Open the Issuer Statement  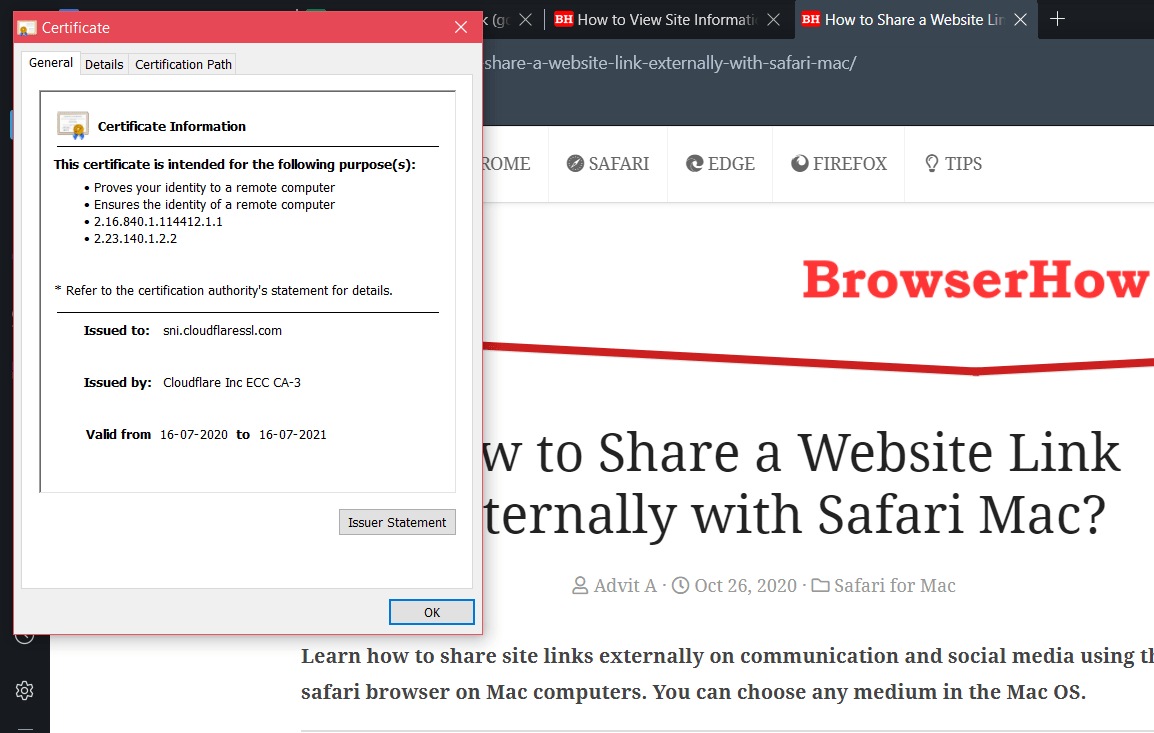(x=397, y=523)
